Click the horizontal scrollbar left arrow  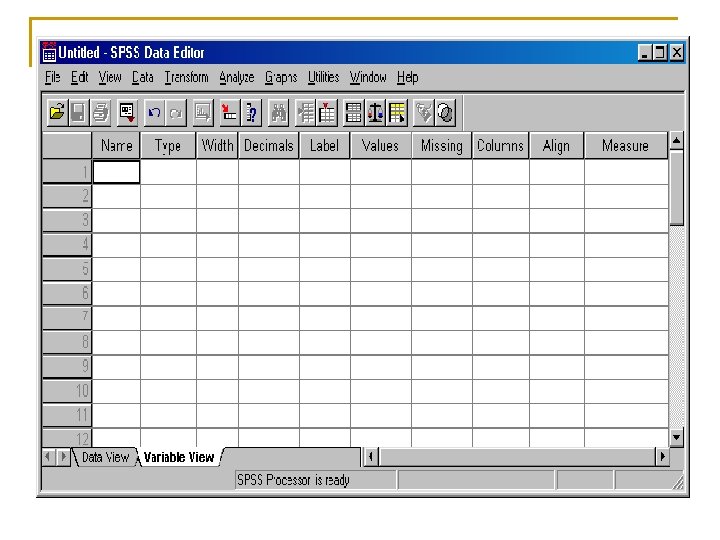tap(371, 457)
